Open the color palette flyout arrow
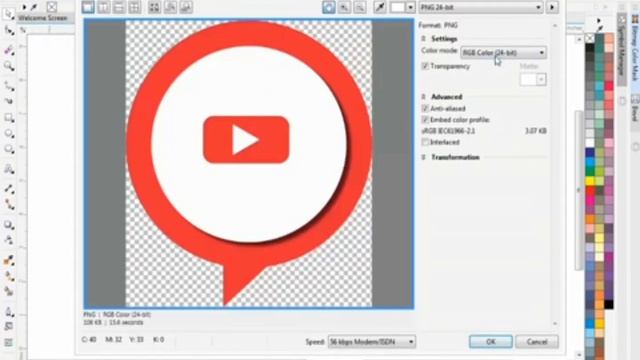 click(599, 20)
